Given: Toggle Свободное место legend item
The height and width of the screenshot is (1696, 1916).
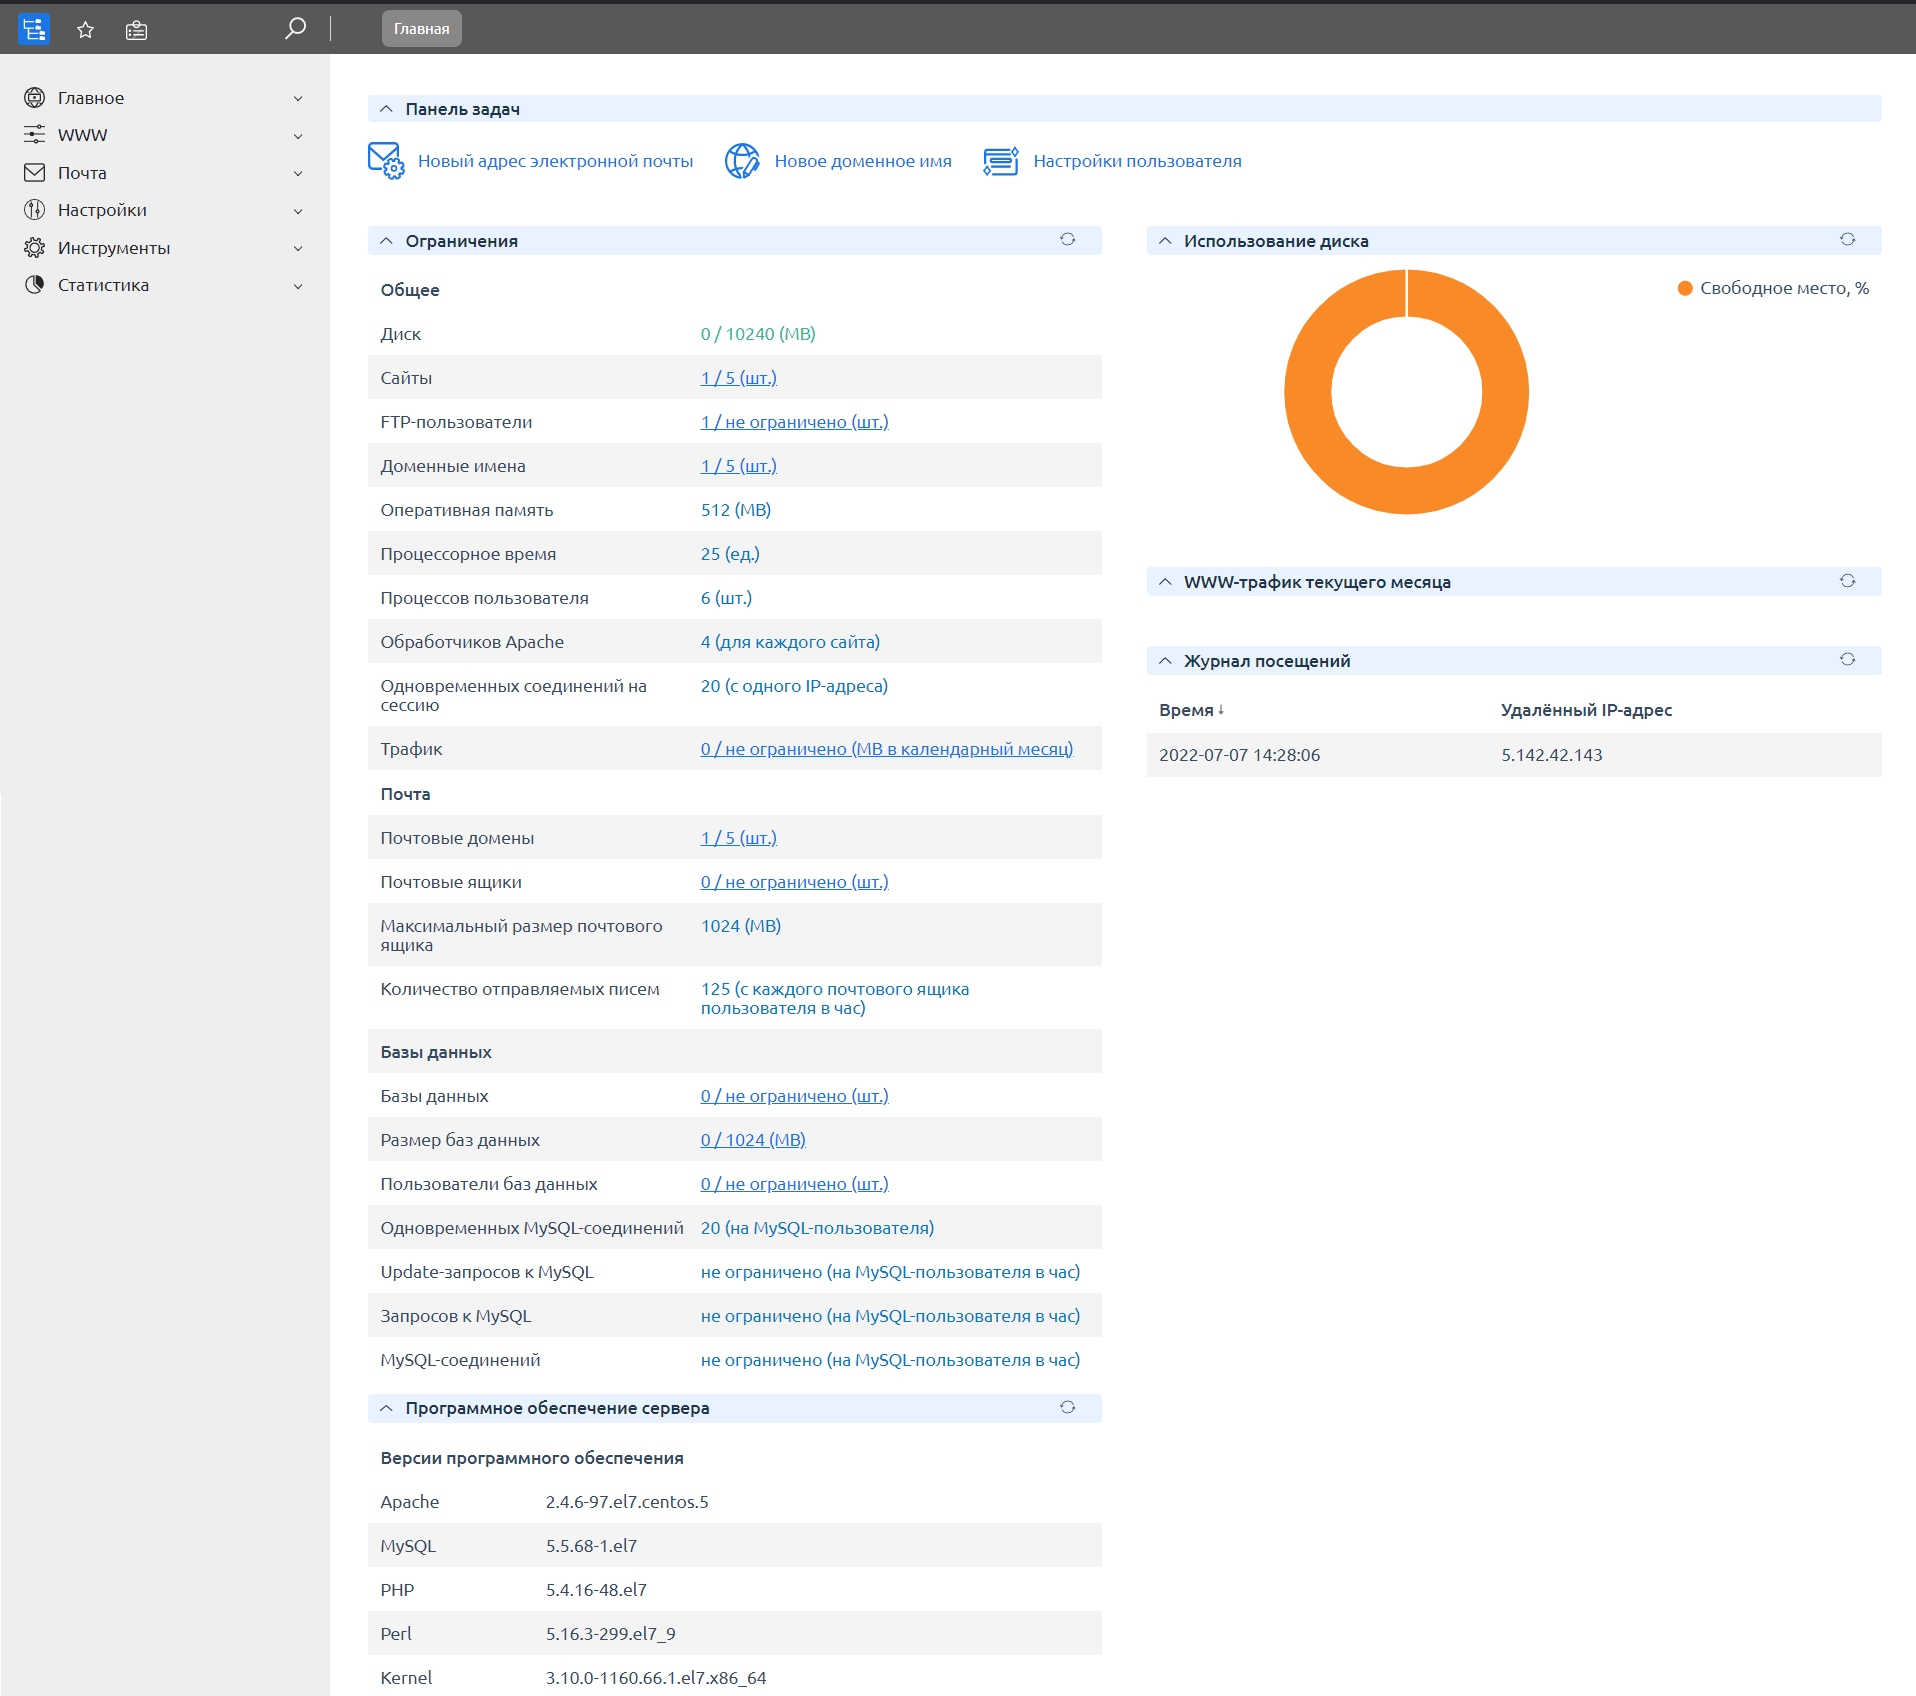Looking at the screenshot, I should [x=1772, y=288].
